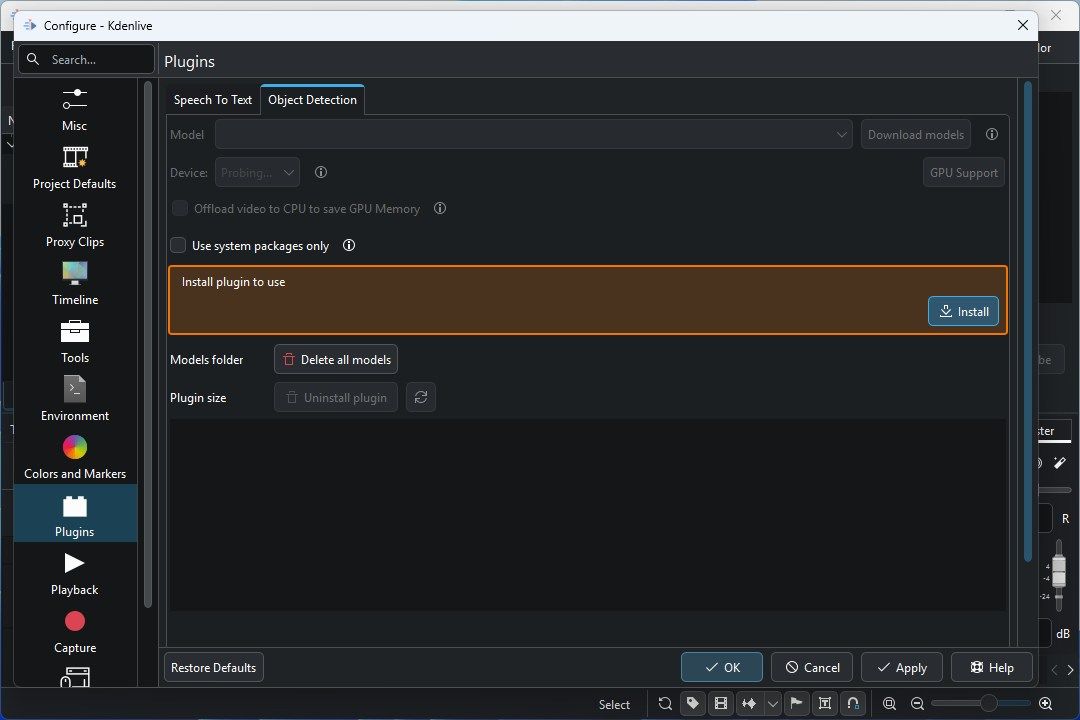
Task: Click the info icon next to Device
Action: pos(320,172)
